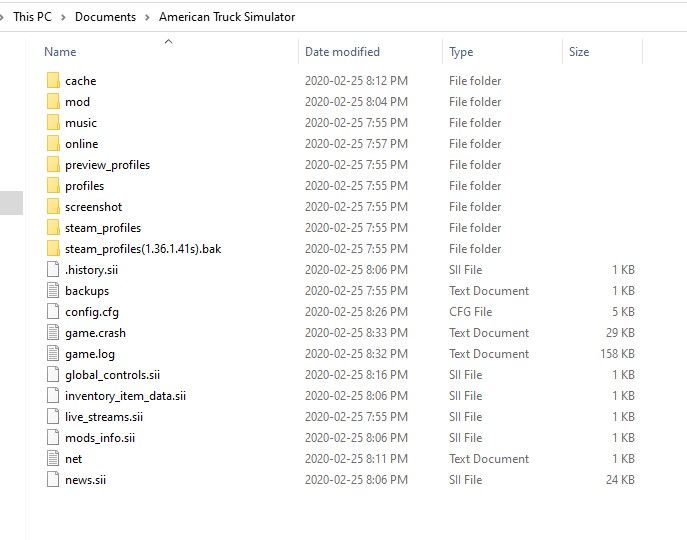
Task: Expand the arrow after Documents breadcrumb
Action: pyautogui.click(x=147, y=18)
